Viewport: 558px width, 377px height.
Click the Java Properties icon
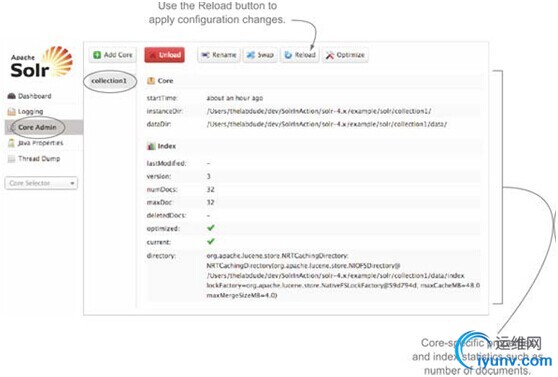(11, 143)
